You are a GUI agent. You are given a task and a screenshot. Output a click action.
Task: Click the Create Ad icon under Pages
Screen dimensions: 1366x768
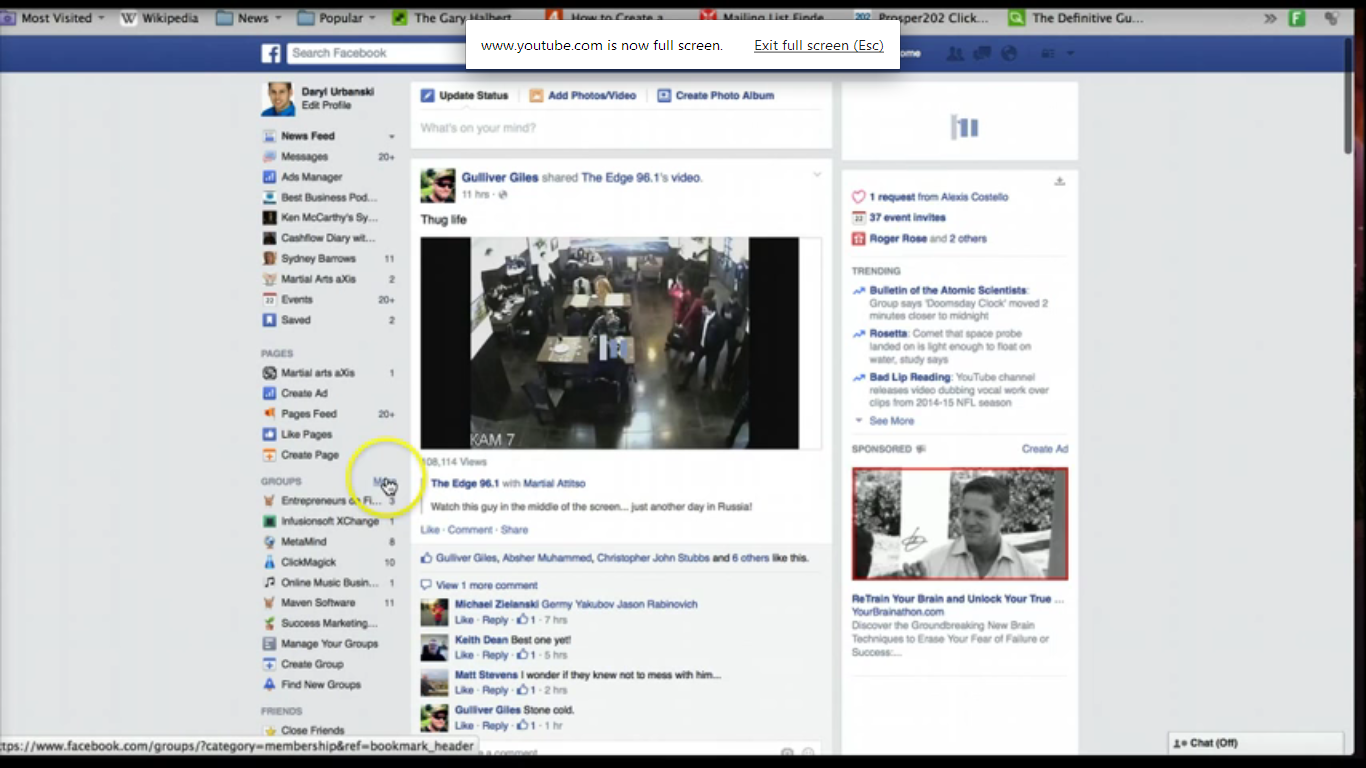pyautogui.click(x=269, y=393)
